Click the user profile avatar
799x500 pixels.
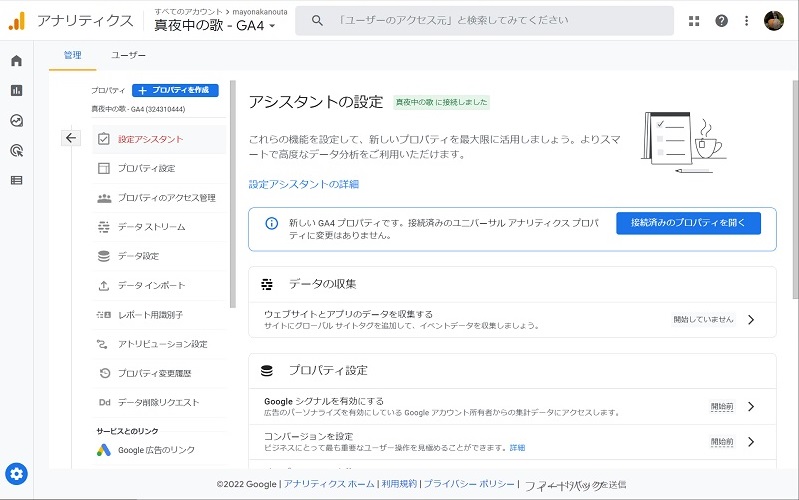[774, 21]
